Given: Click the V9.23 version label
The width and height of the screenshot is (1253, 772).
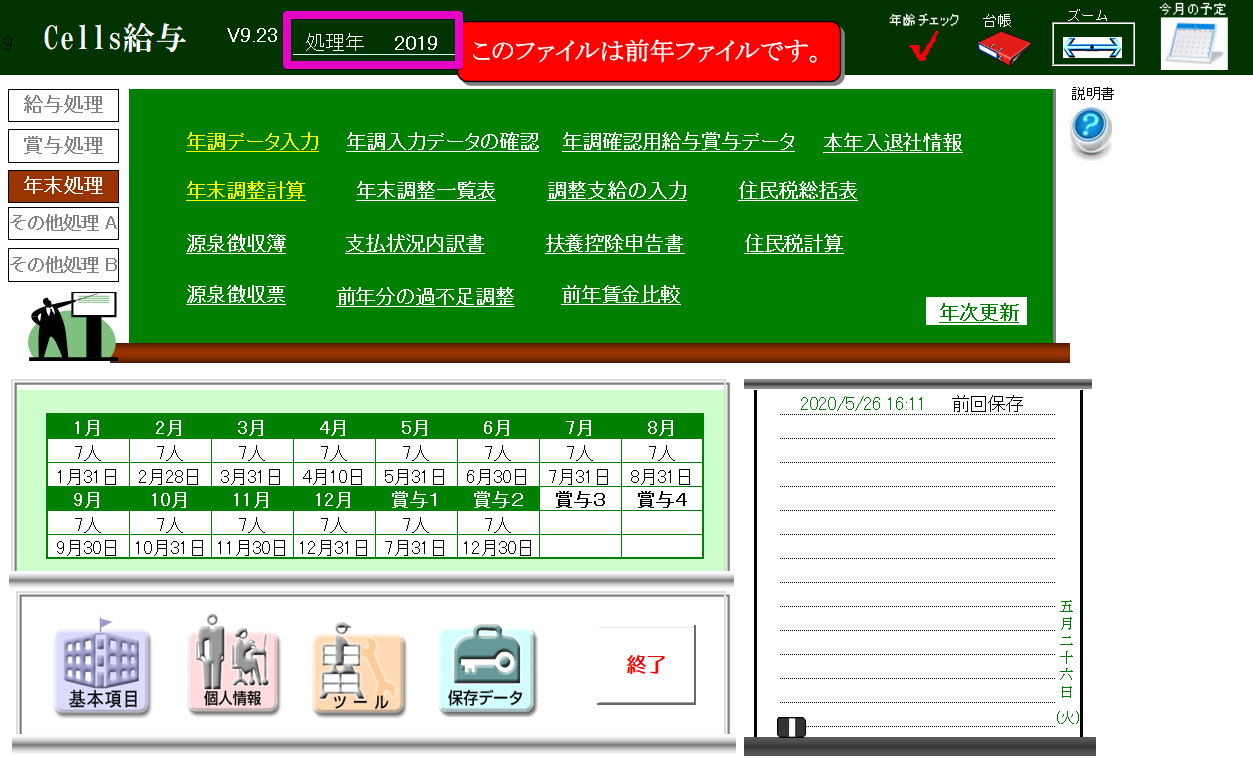Looking at the screenshot, I should click(x=252, y=36).
